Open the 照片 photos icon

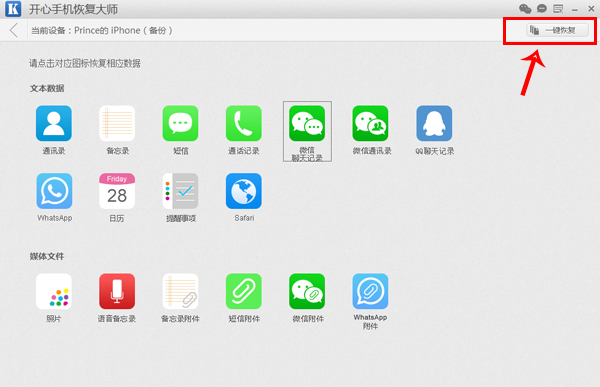(x=54, y=291)
